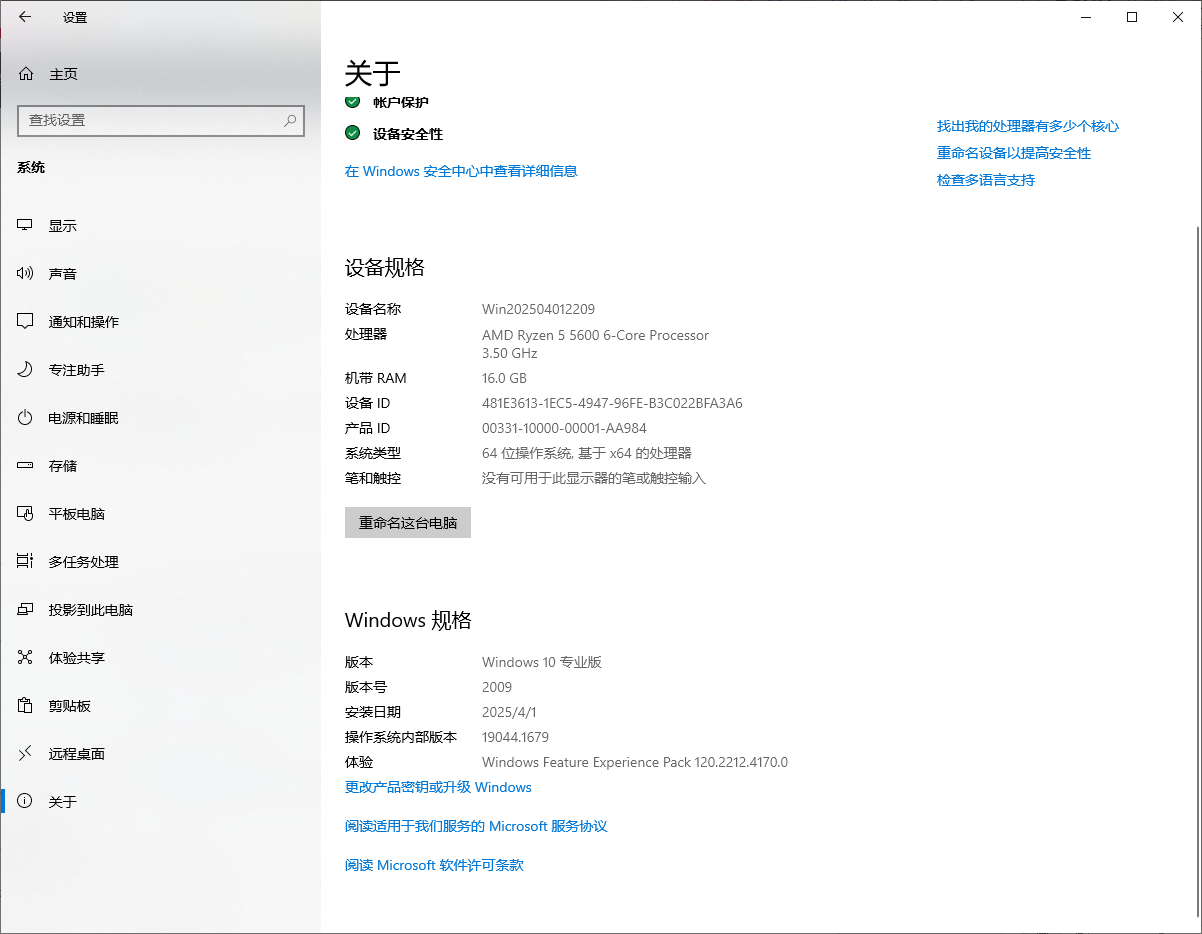Click the 电源和睡眠 power icon
The image size is (1202, 934).
(x=26, y=418)
